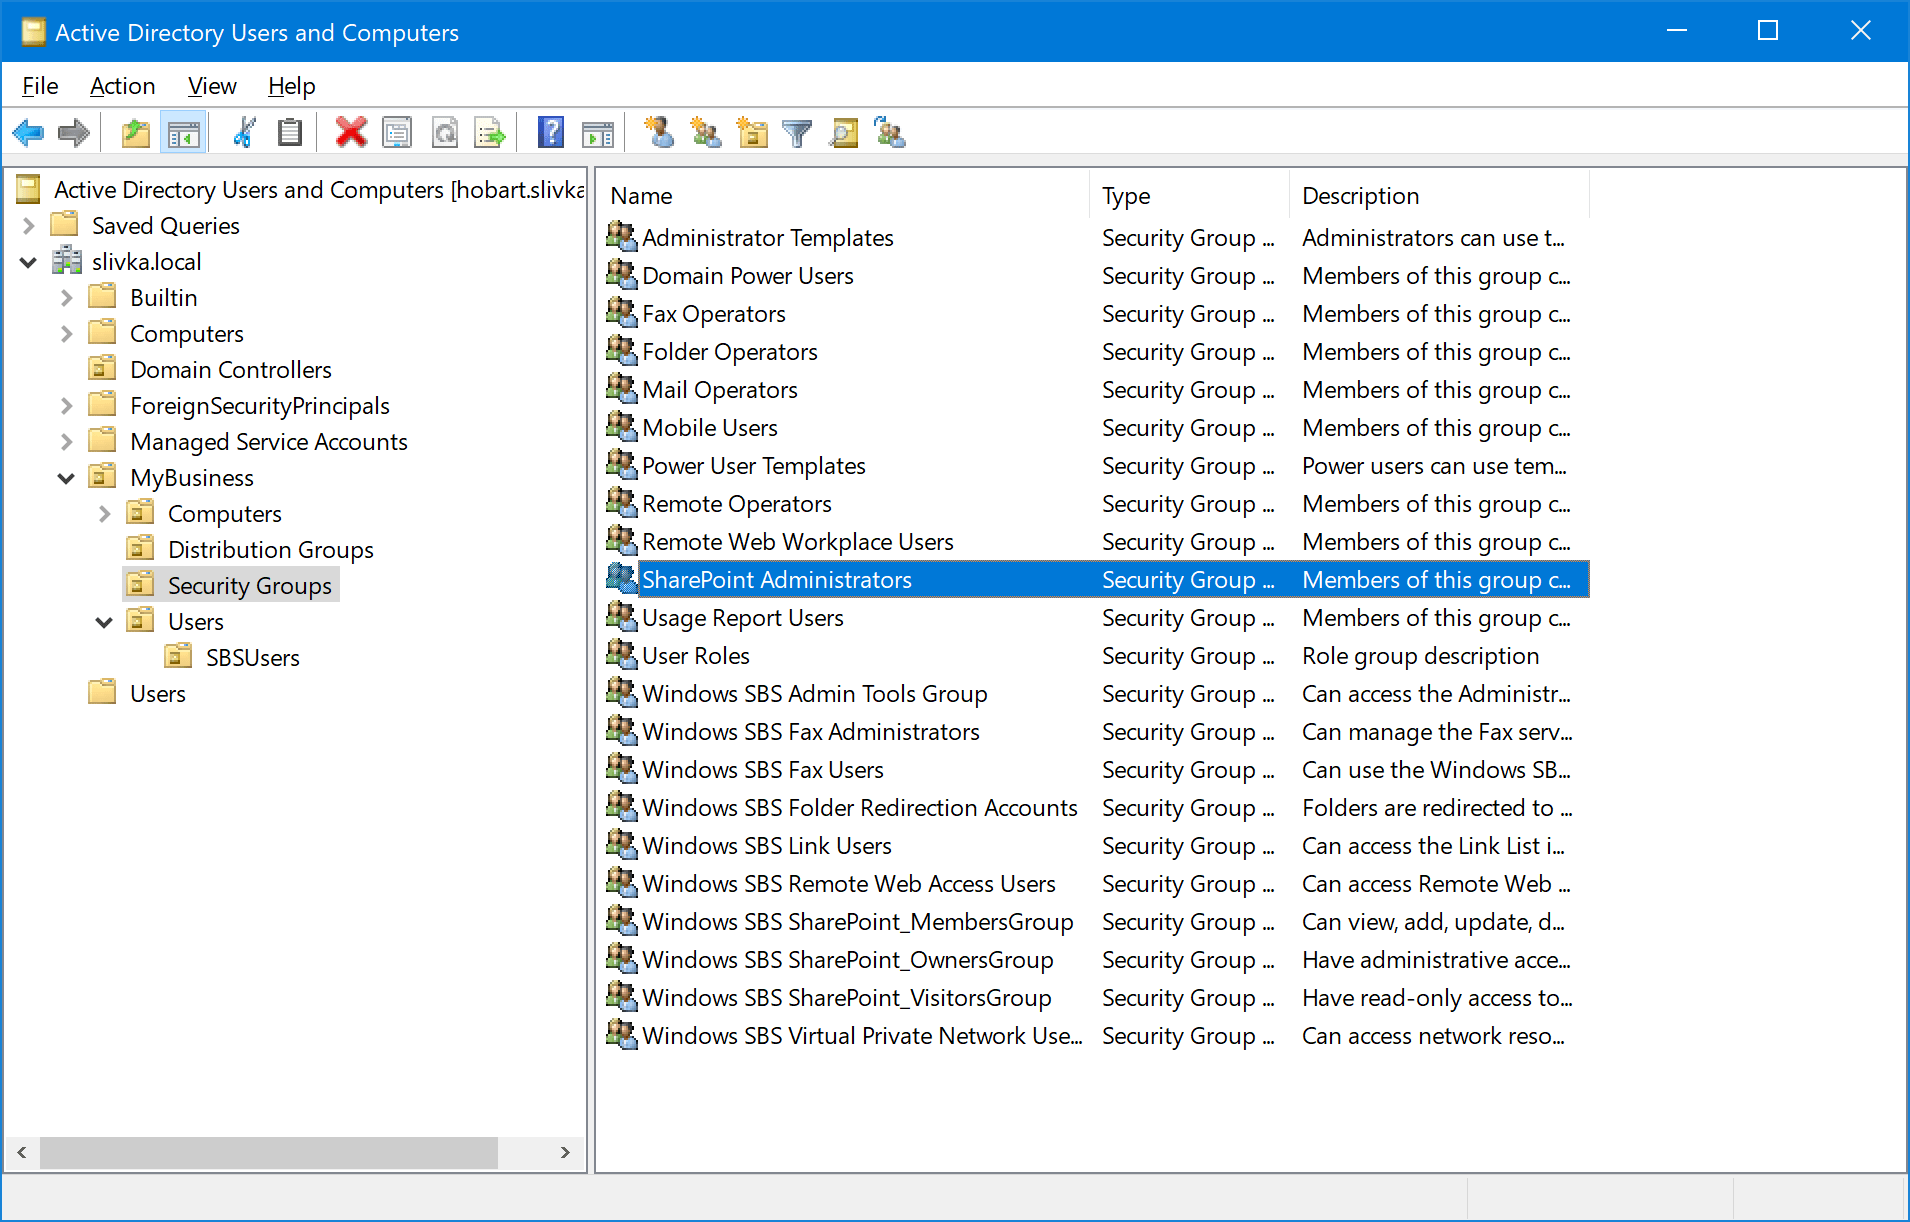Open the File menu

40,86
